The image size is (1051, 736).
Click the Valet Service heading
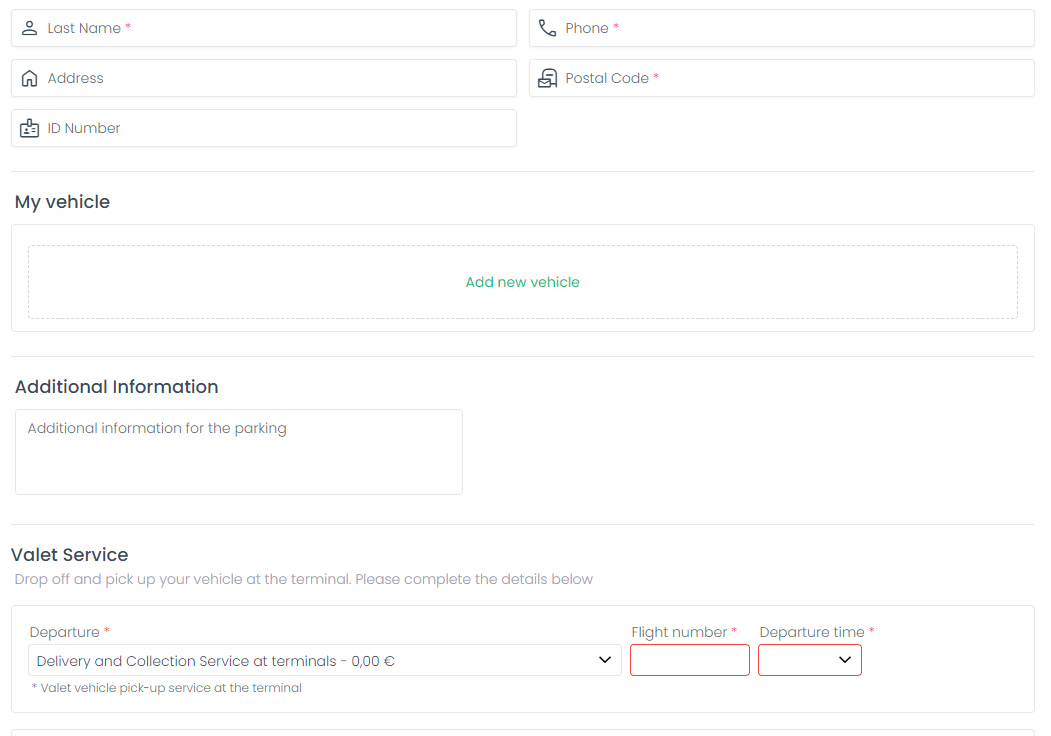pyautogui.click(x=70, y=555)
